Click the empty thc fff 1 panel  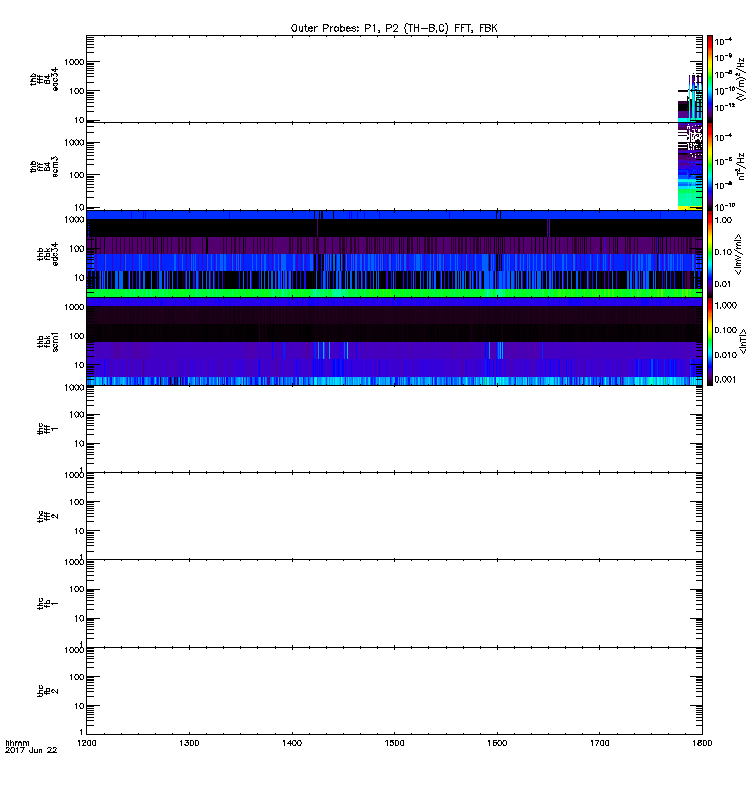pyautogui.click(x=394, y=429)
